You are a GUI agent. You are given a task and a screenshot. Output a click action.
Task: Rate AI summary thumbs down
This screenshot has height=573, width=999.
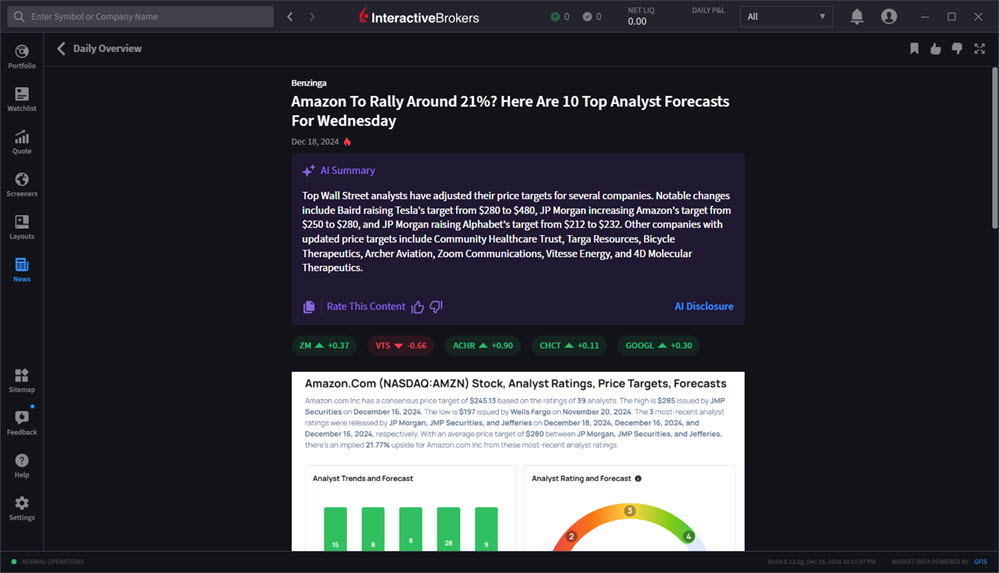click(x=436, y=307)
